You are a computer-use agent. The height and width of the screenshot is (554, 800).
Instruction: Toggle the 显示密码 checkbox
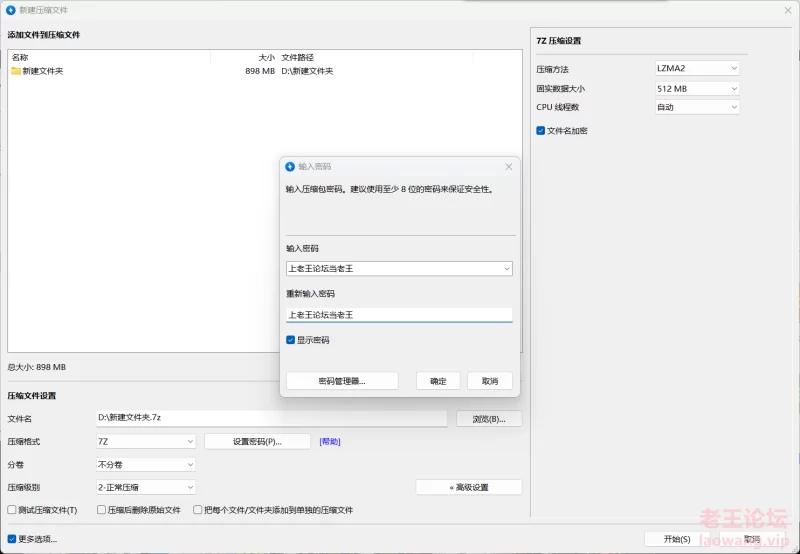coord(290,340)
